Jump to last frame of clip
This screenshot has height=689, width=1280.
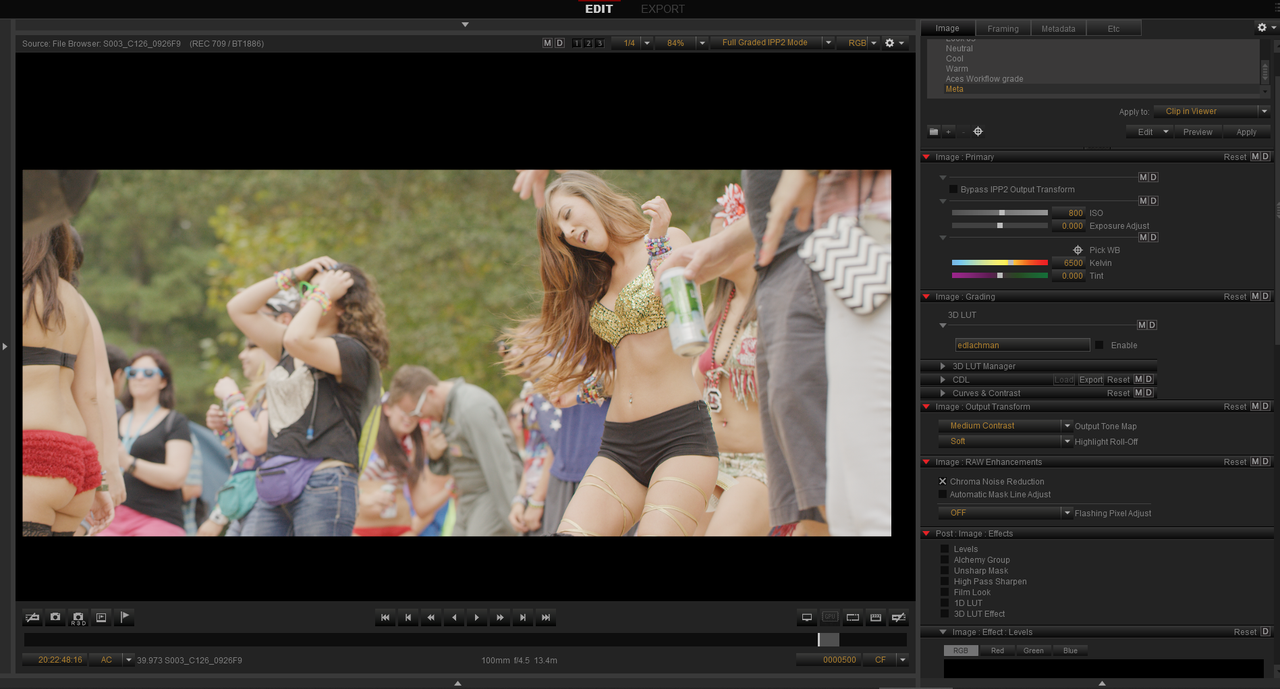[546, 618]
